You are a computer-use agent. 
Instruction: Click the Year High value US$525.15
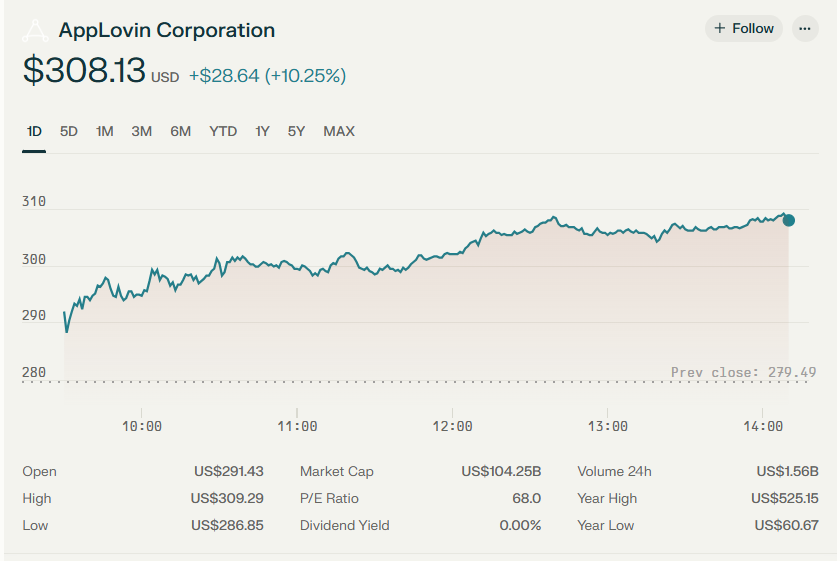pos(785,498)
